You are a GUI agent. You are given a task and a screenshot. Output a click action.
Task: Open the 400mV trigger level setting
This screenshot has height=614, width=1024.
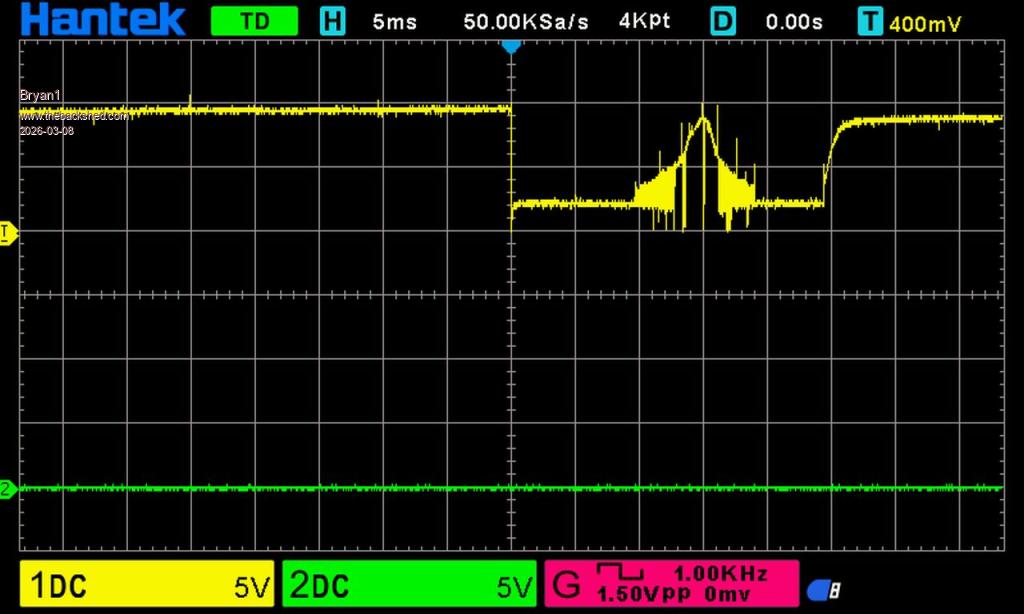point(925,23)
